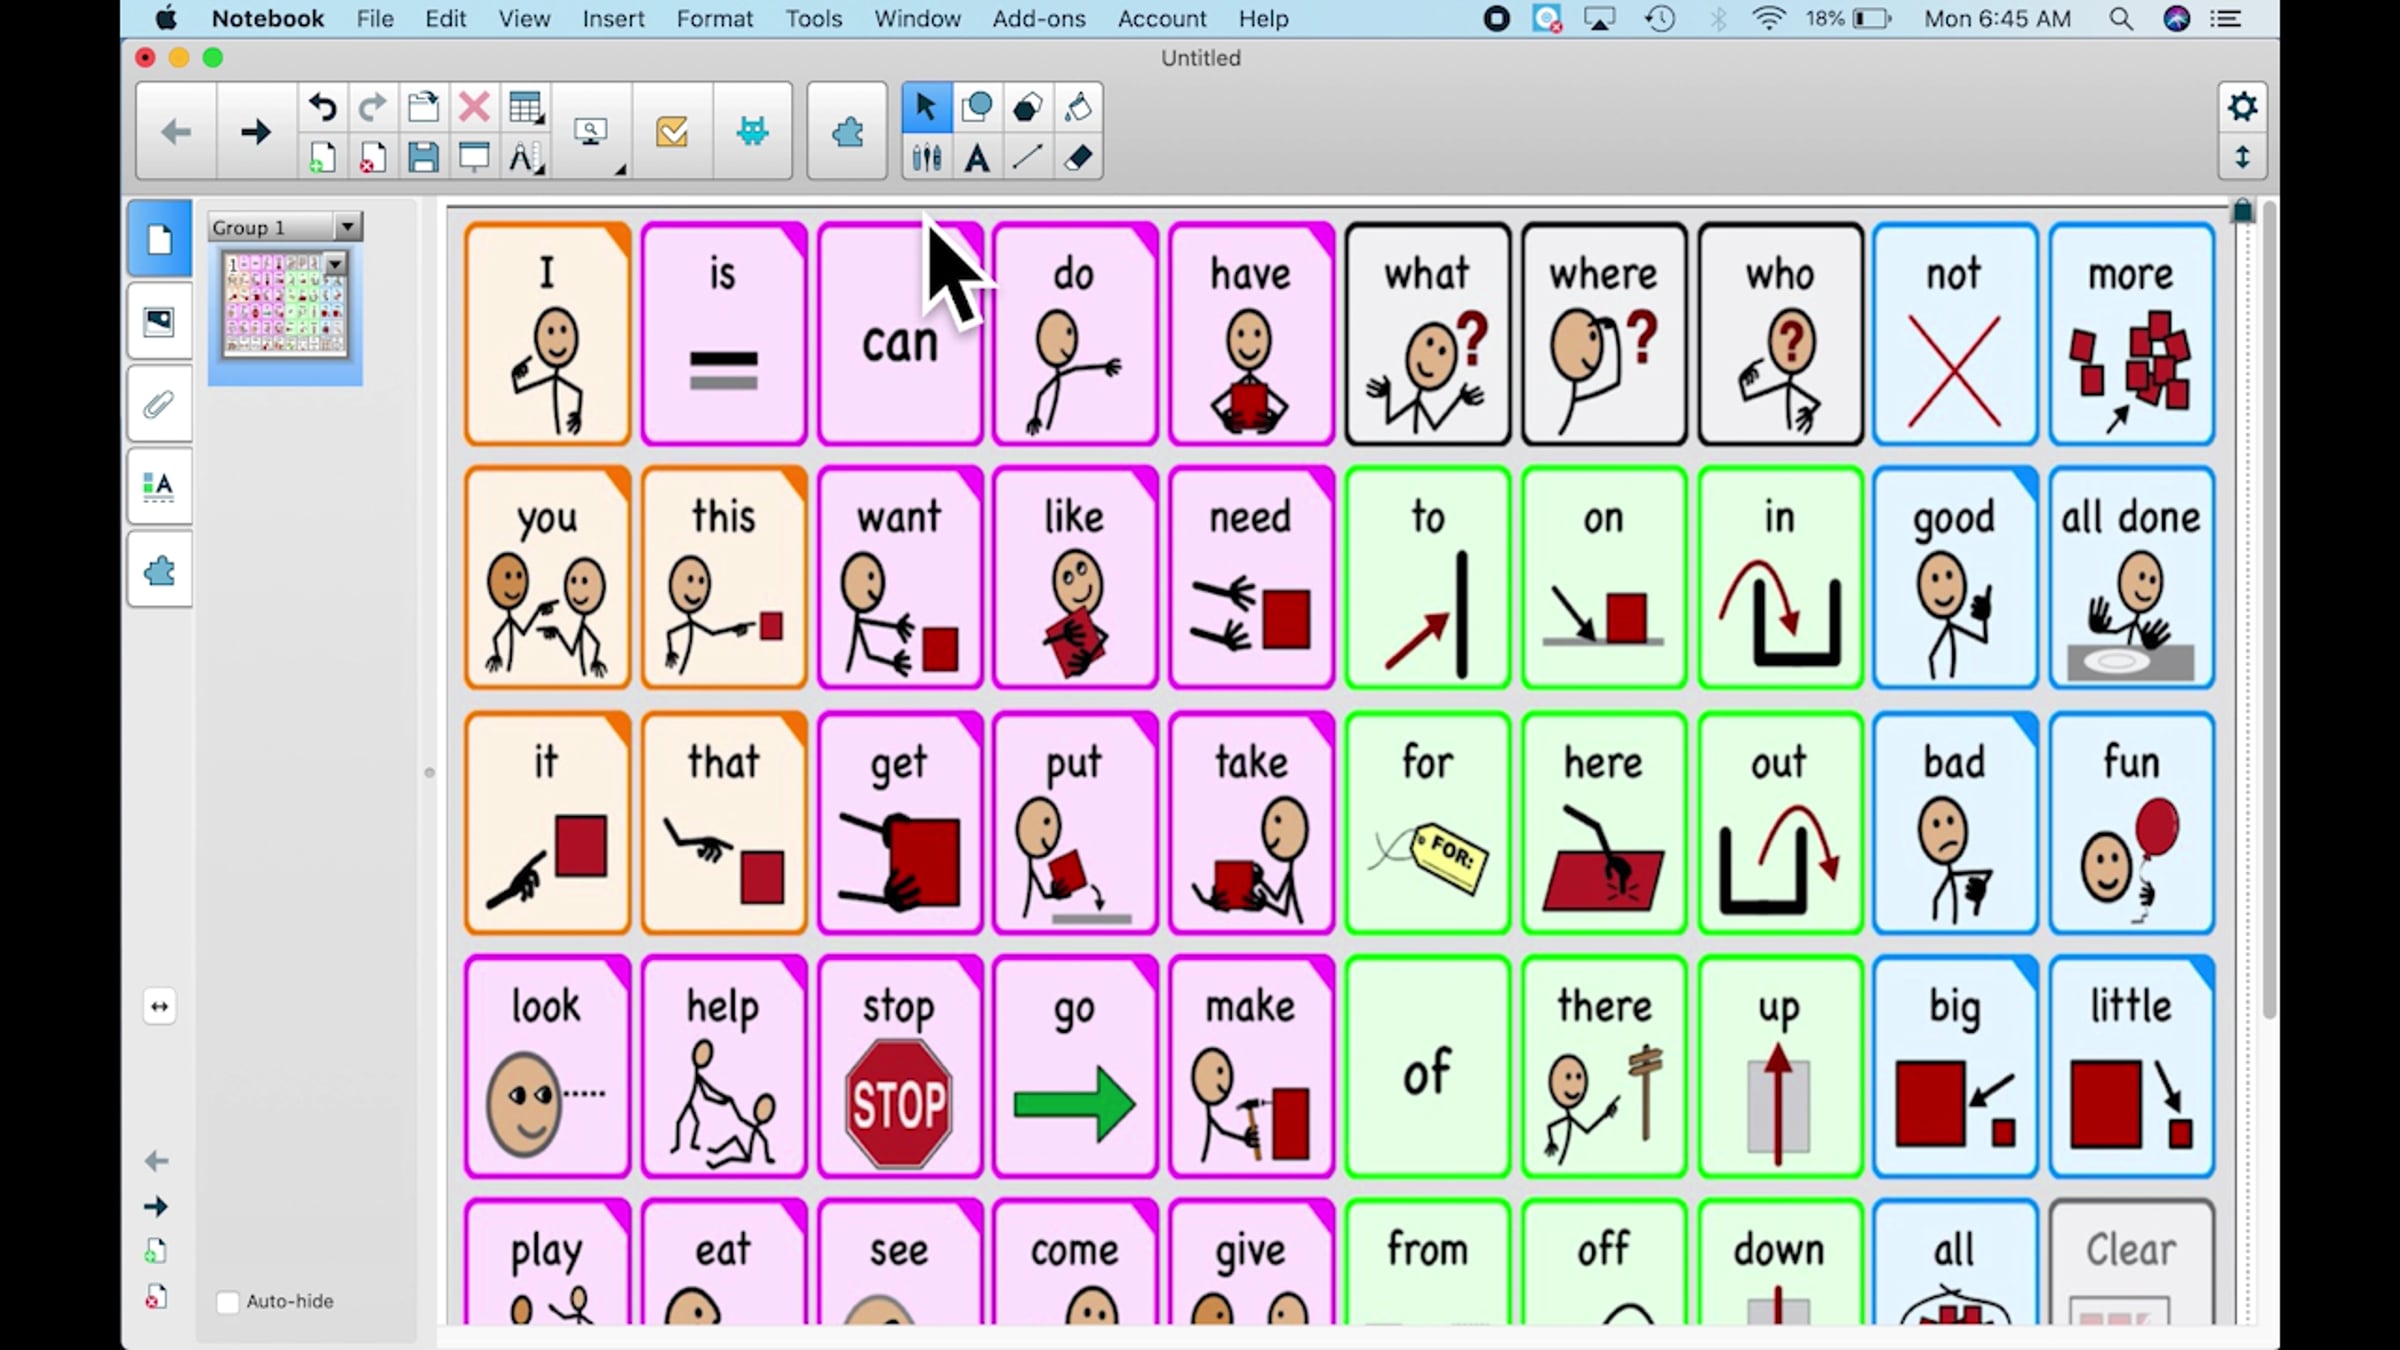The height and width of the screenshot is (1350, 2400).
Task: Open the Tools menu
Action: click(813, 19)
